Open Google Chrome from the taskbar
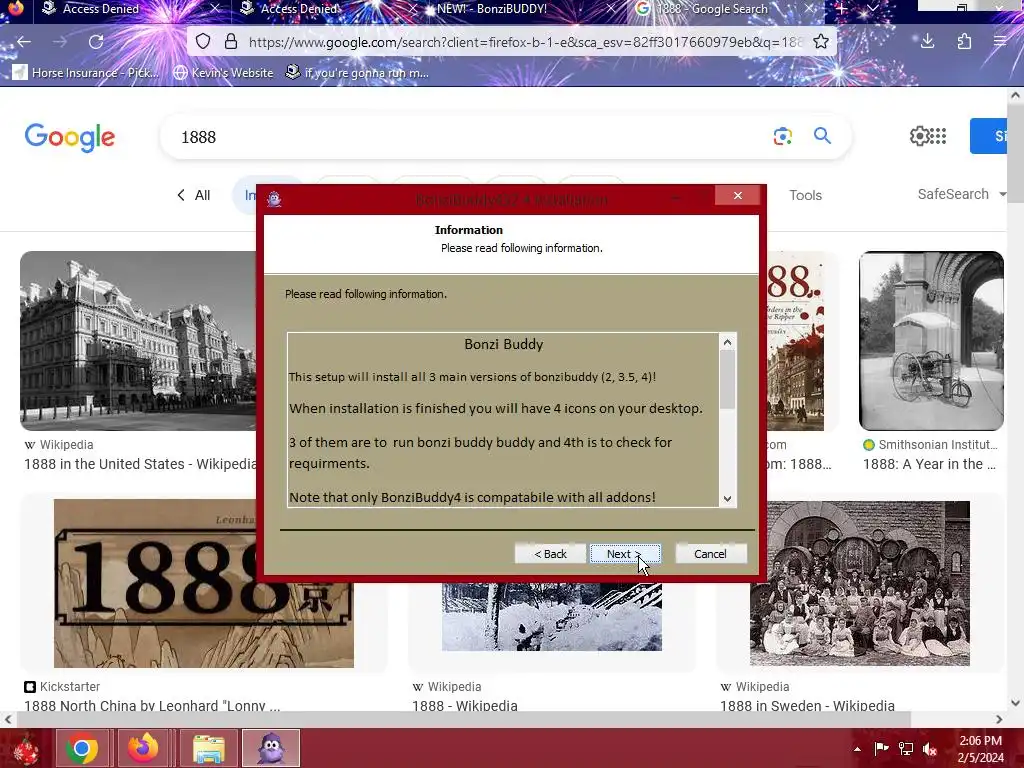1024x768 pixels. tap(82, 748)
